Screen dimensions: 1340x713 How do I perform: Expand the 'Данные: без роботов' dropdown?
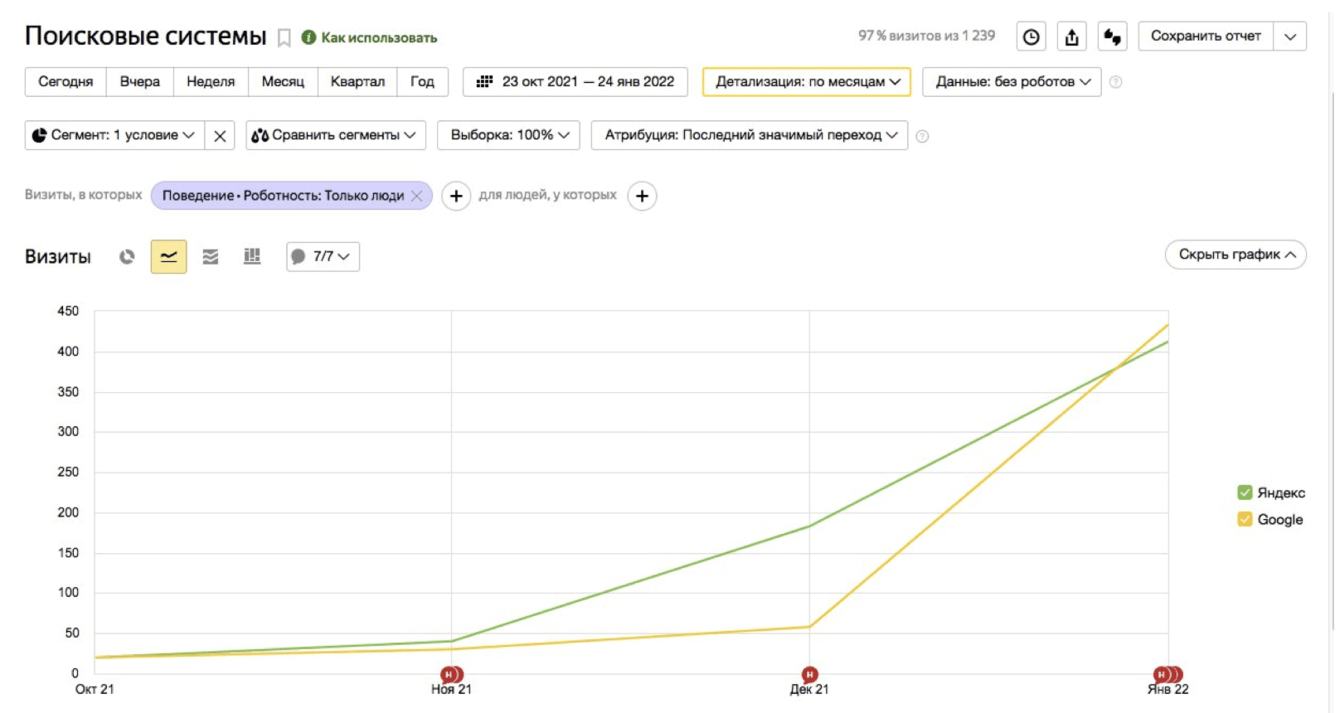[x=1012, y=82]
